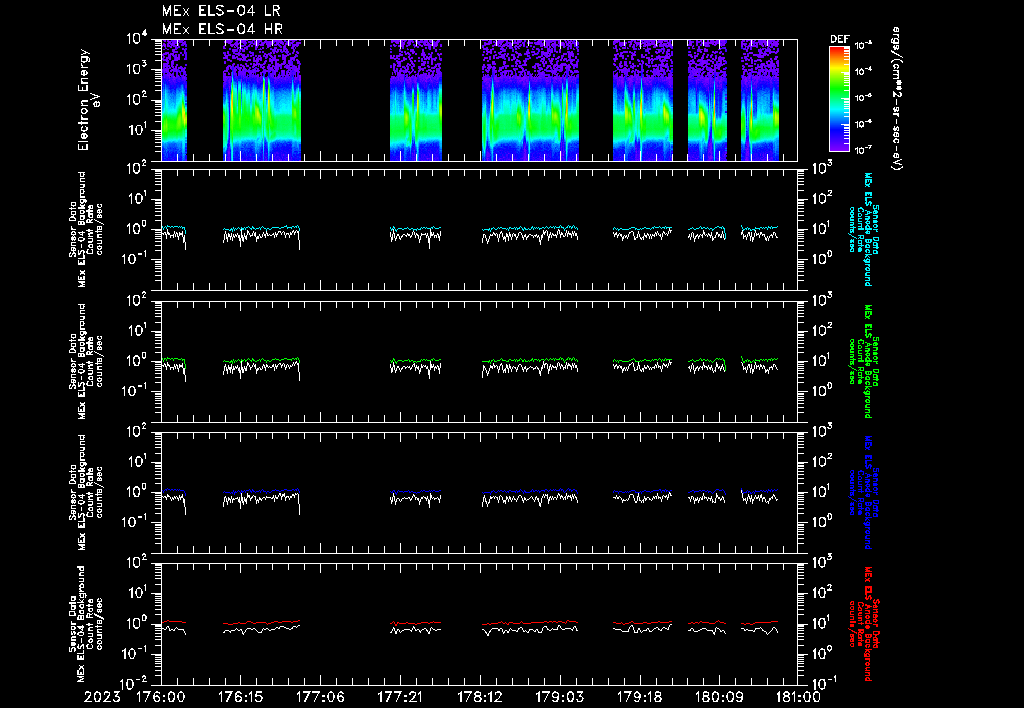Select the red right-side axis label
This screenshot has height=708, width=1024.
click(x=863, y=624)
